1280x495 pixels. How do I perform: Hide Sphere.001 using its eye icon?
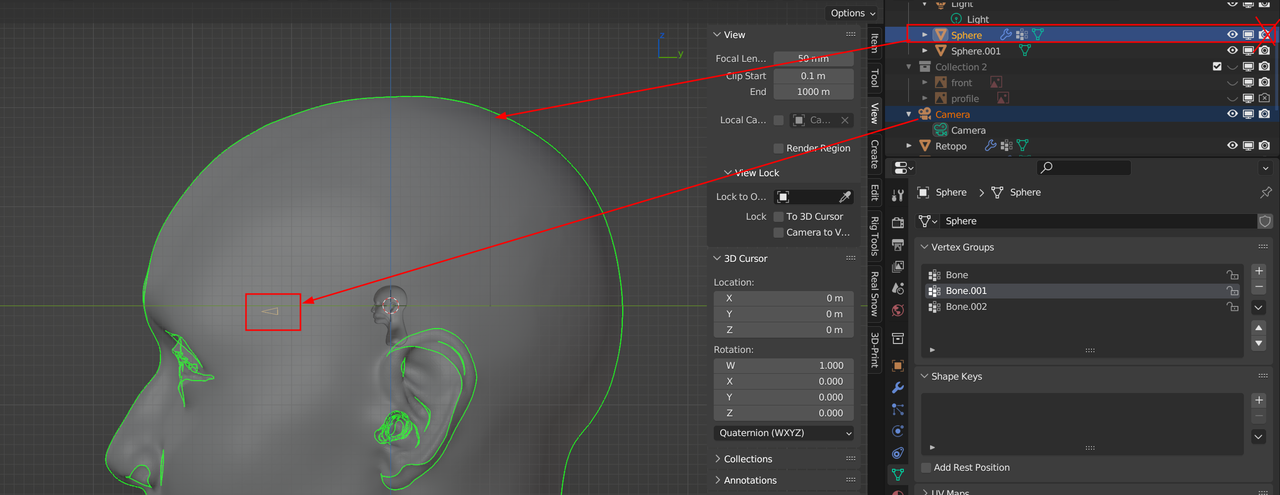[1232, 51]
